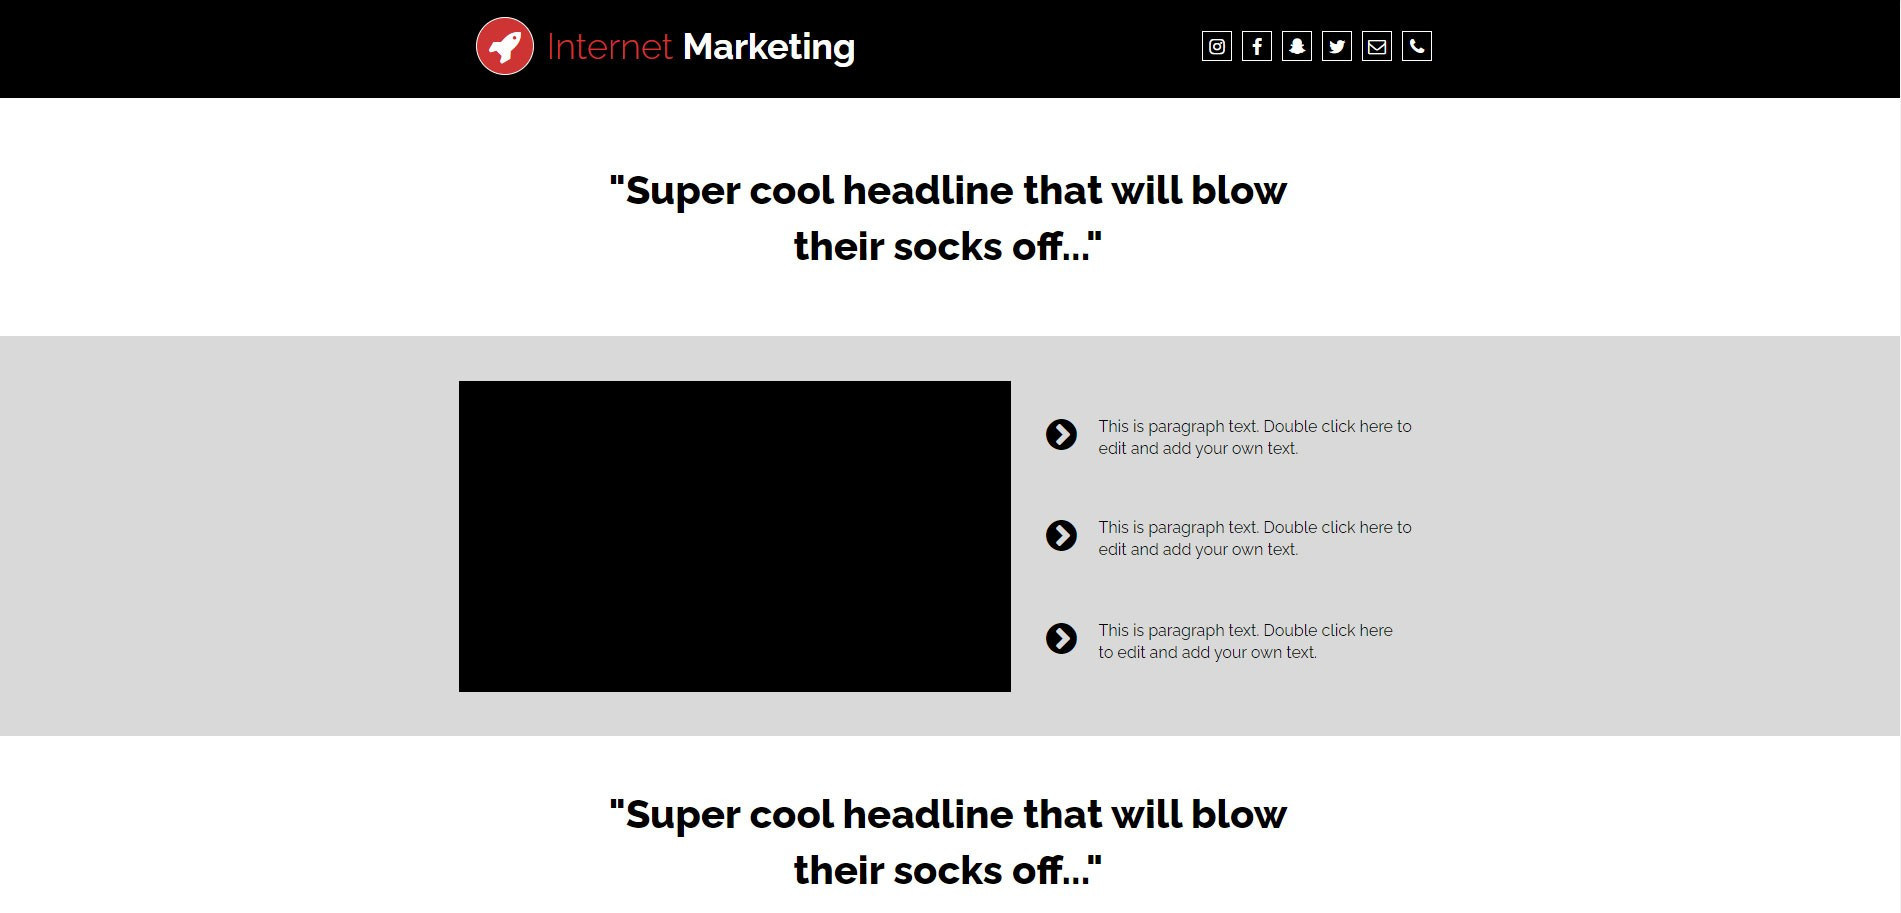
Task: Click the middle chevron bullet icon
Action: [1061, 536]
